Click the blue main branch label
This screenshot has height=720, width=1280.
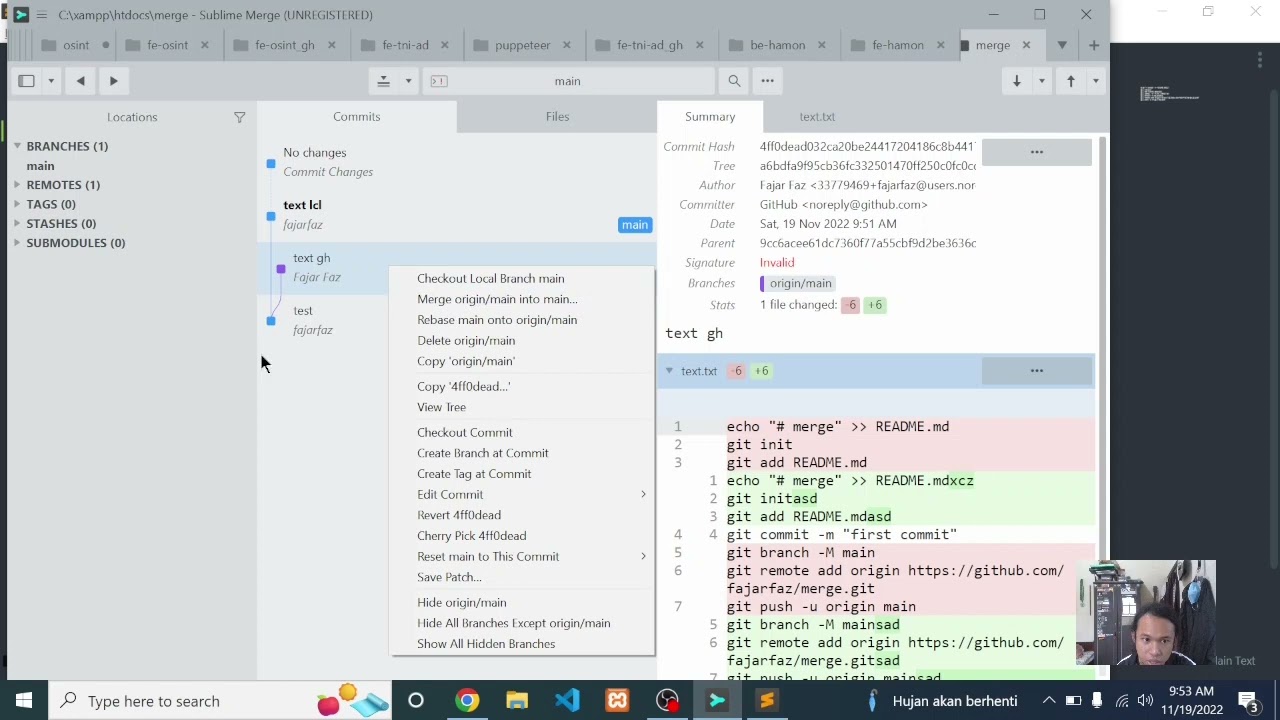pos(635,225)
